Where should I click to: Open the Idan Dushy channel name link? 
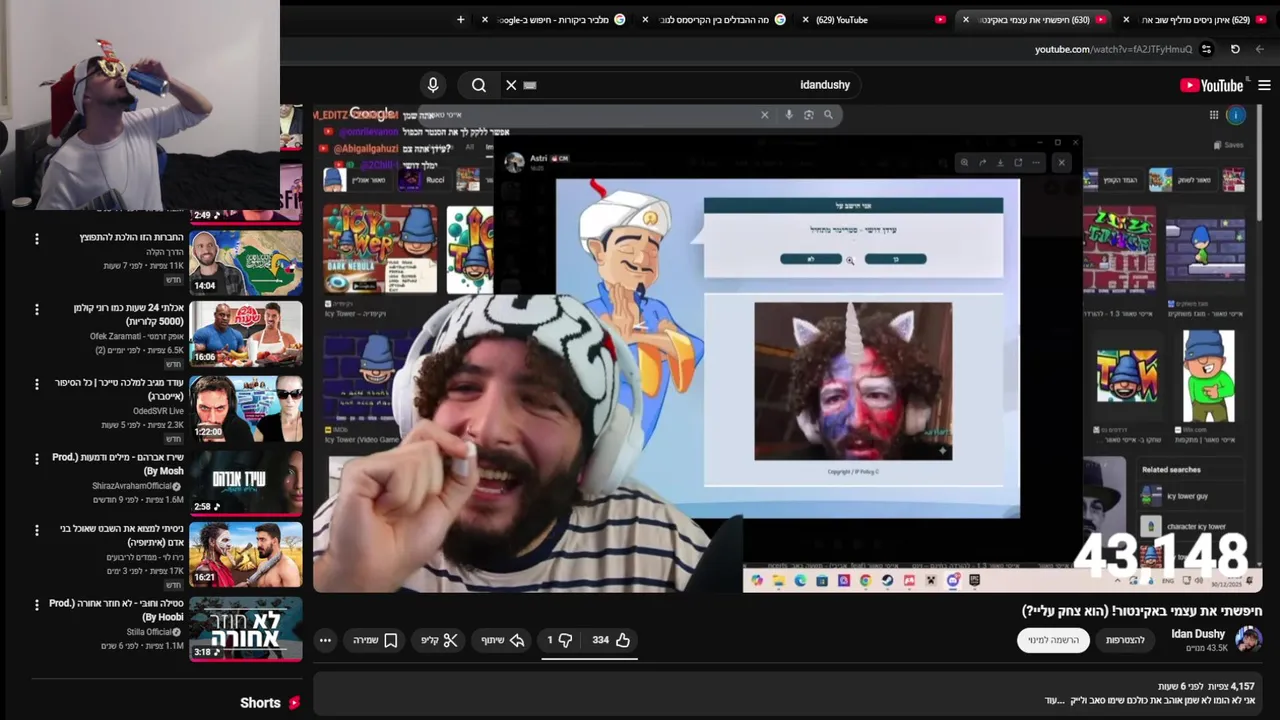tap(1198, 634)
